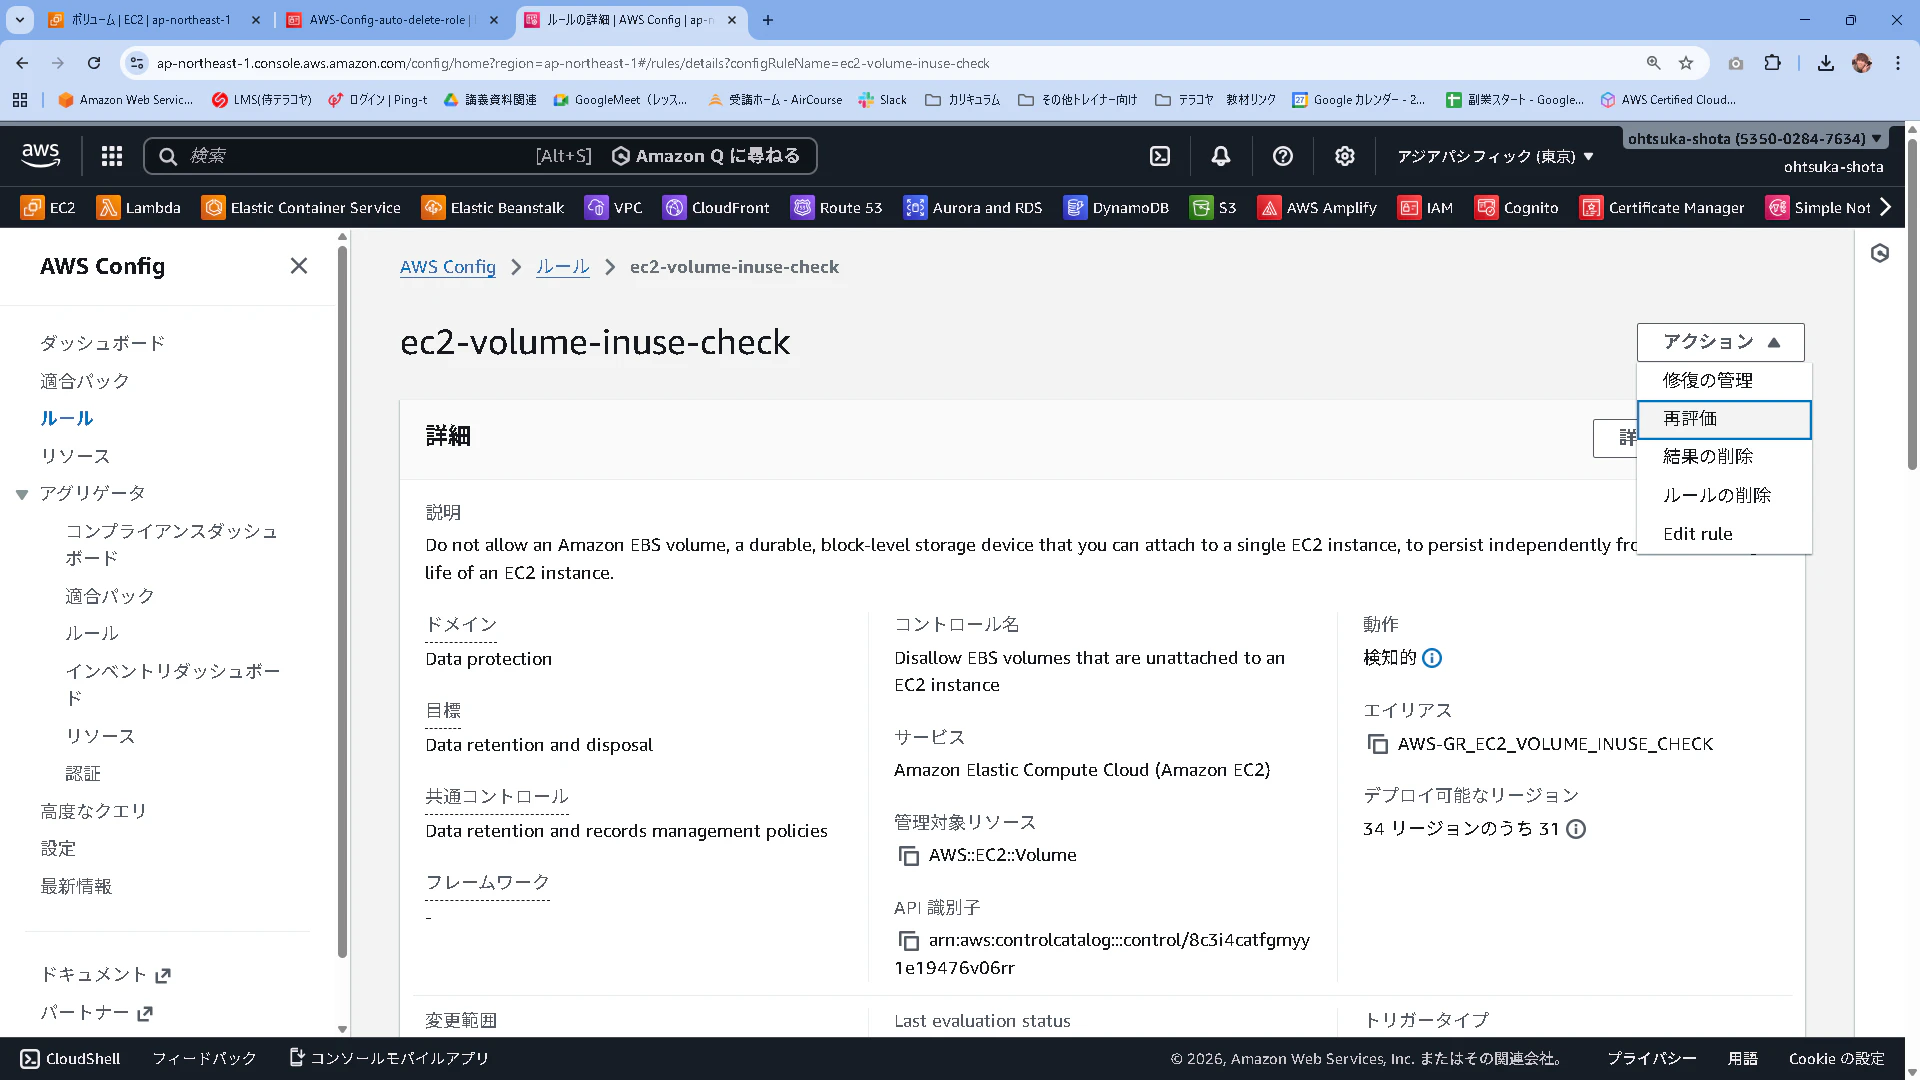
Task: Select 結果の削除 from the actions menu
Action: tap(1724, 457)
